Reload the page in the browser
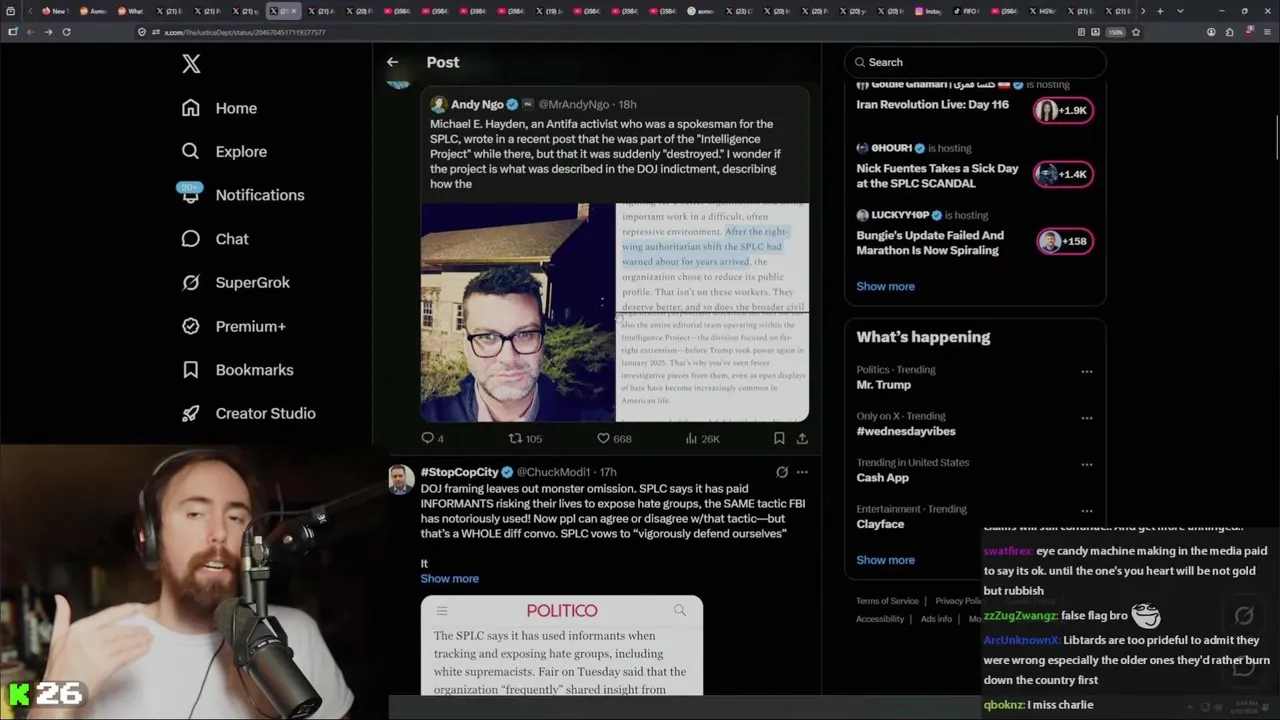This screenshot has height=720, width=1280. tap(66, 32)
